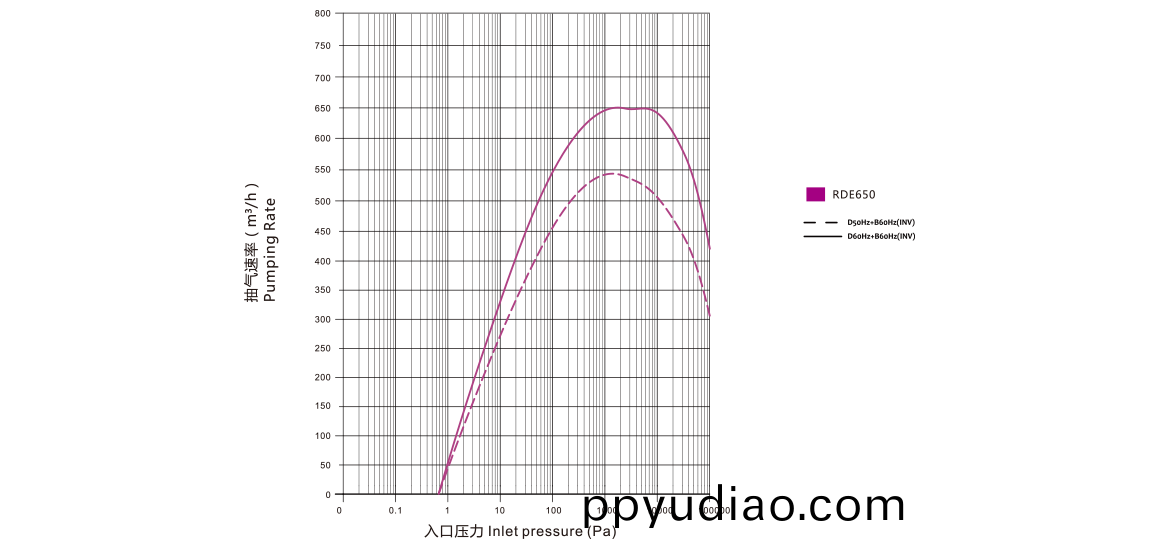Click the Inlet pressure (Pa) axis title
Viewport: 1160px width, 550px height.
coord(520,531)
